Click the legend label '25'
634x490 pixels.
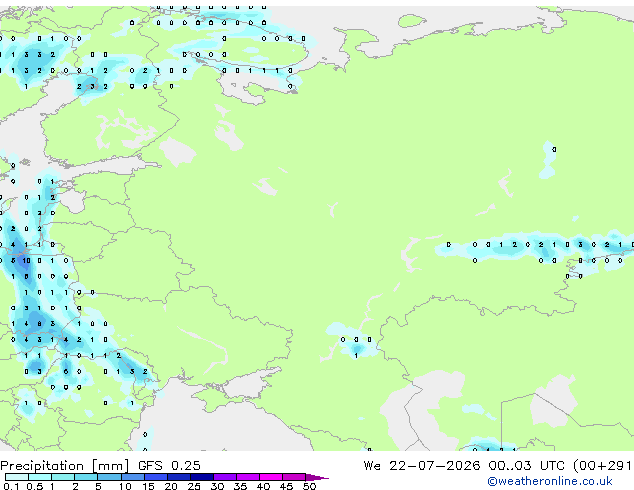[194, 486]
